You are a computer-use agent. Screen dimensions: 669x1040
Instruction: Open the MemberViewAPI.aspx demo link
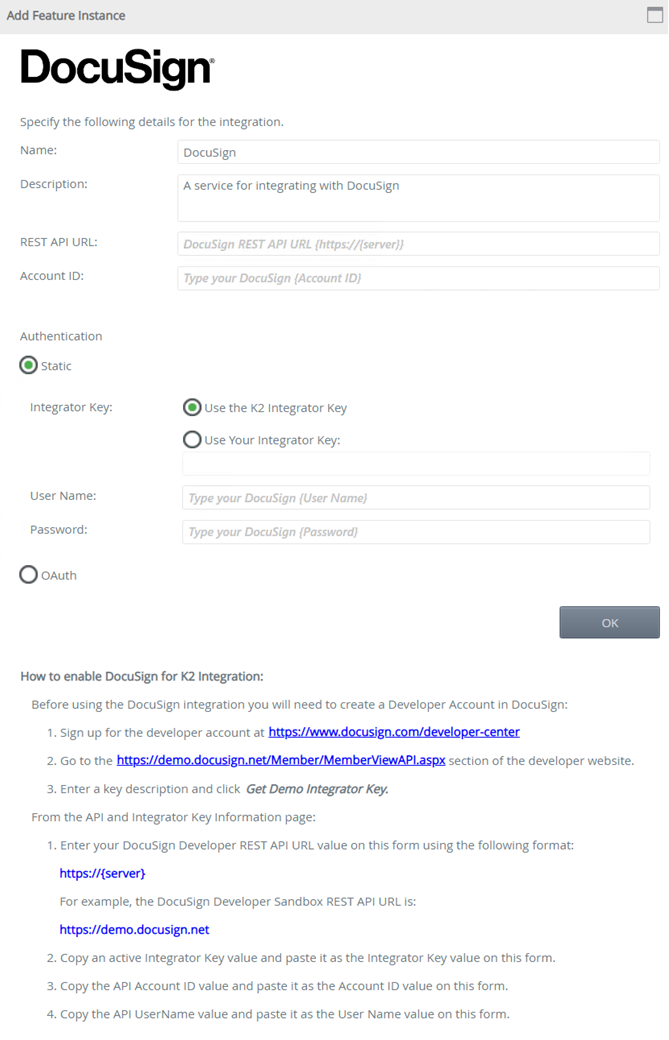(x=281, y=761)
